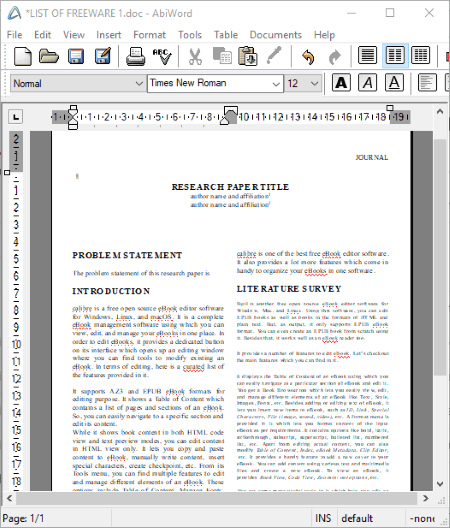Viewport: 450px width, 528px height.
Task: Click the right margin marker on ruler
Action: [x=390, y=108]
